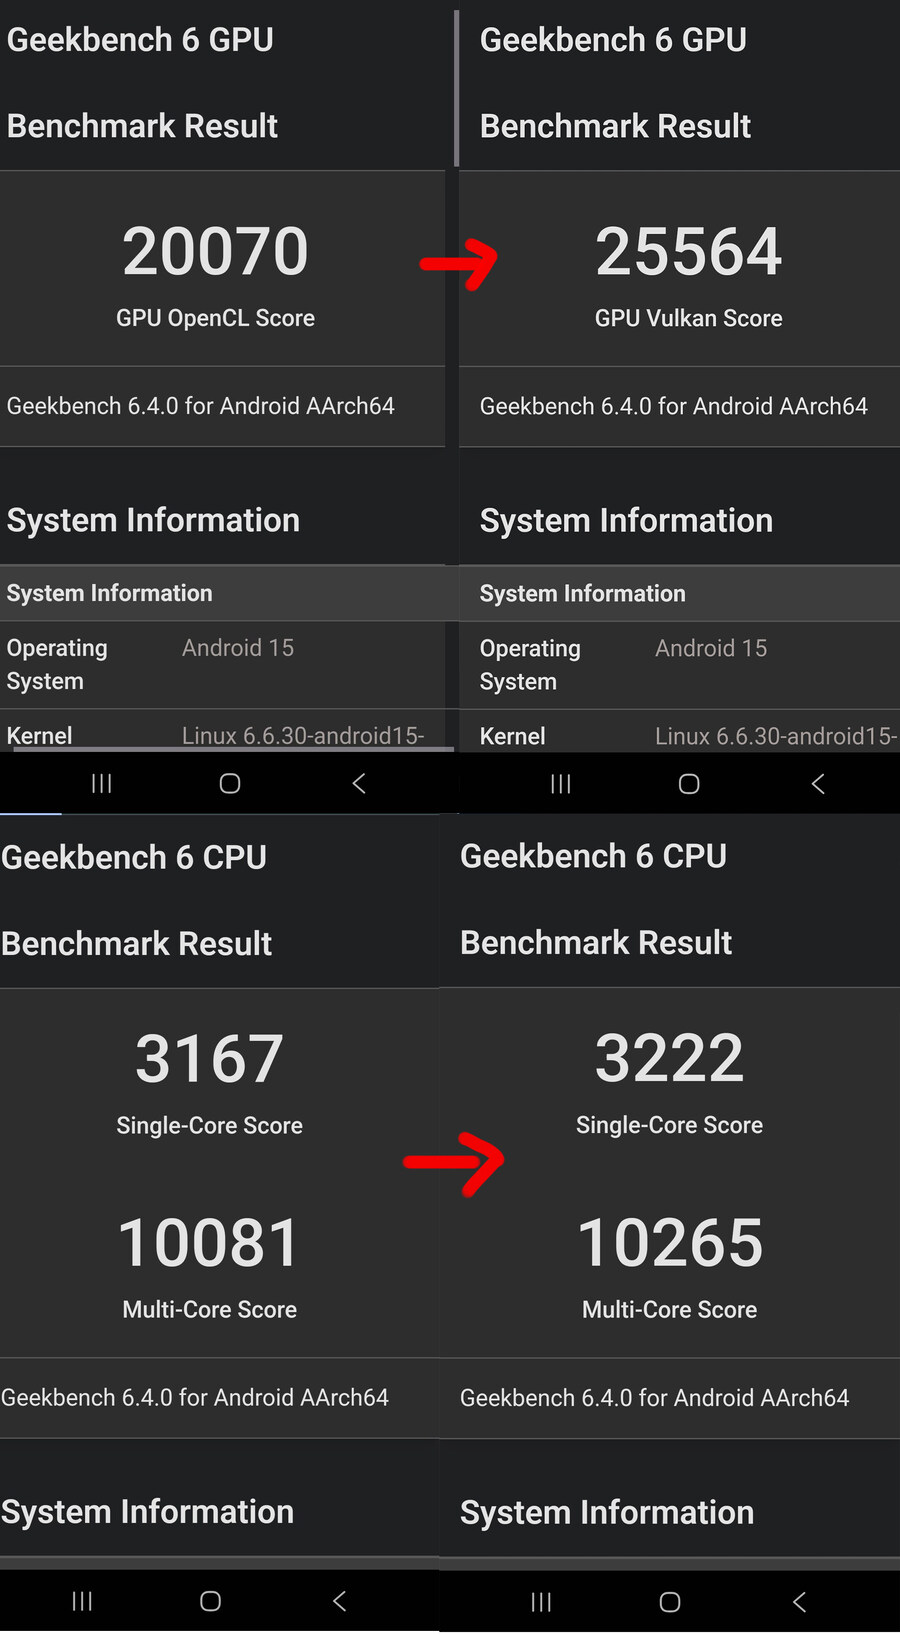
Task: Click Android 15 in the OpenCL result
Action: [x=238, y=648]
